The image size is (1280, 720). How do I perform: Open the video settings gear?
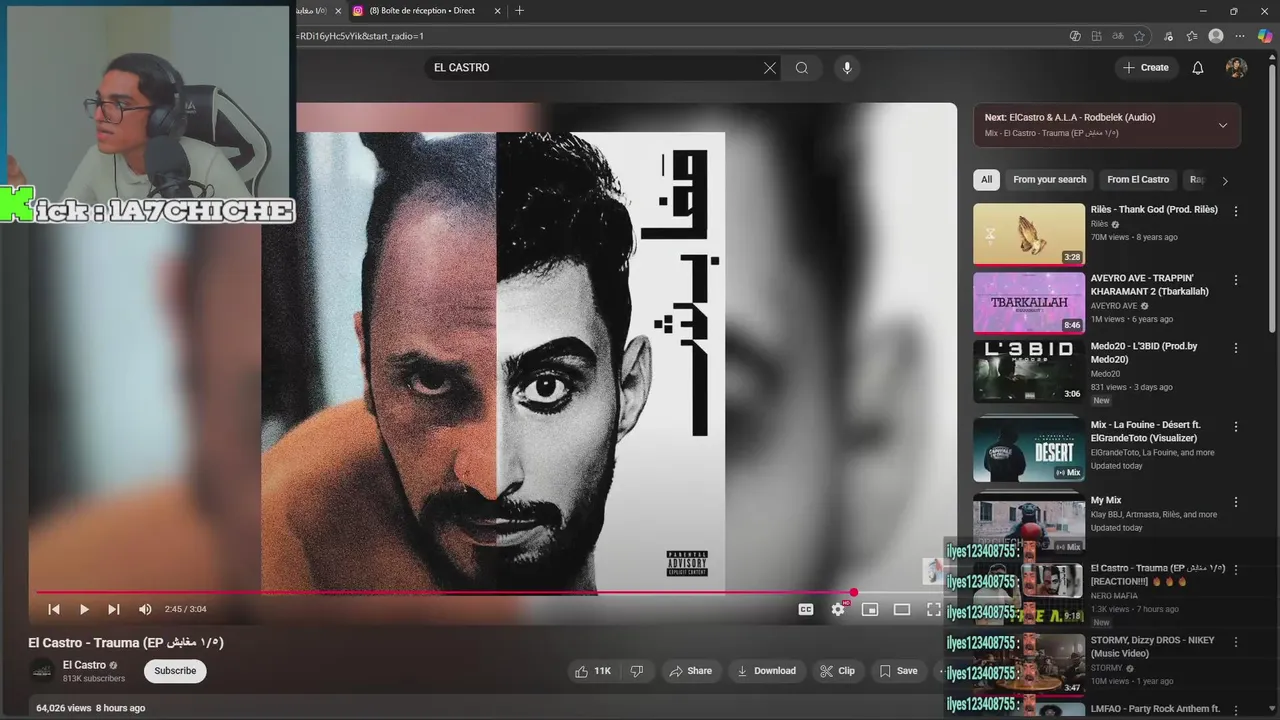coord(838,609)
